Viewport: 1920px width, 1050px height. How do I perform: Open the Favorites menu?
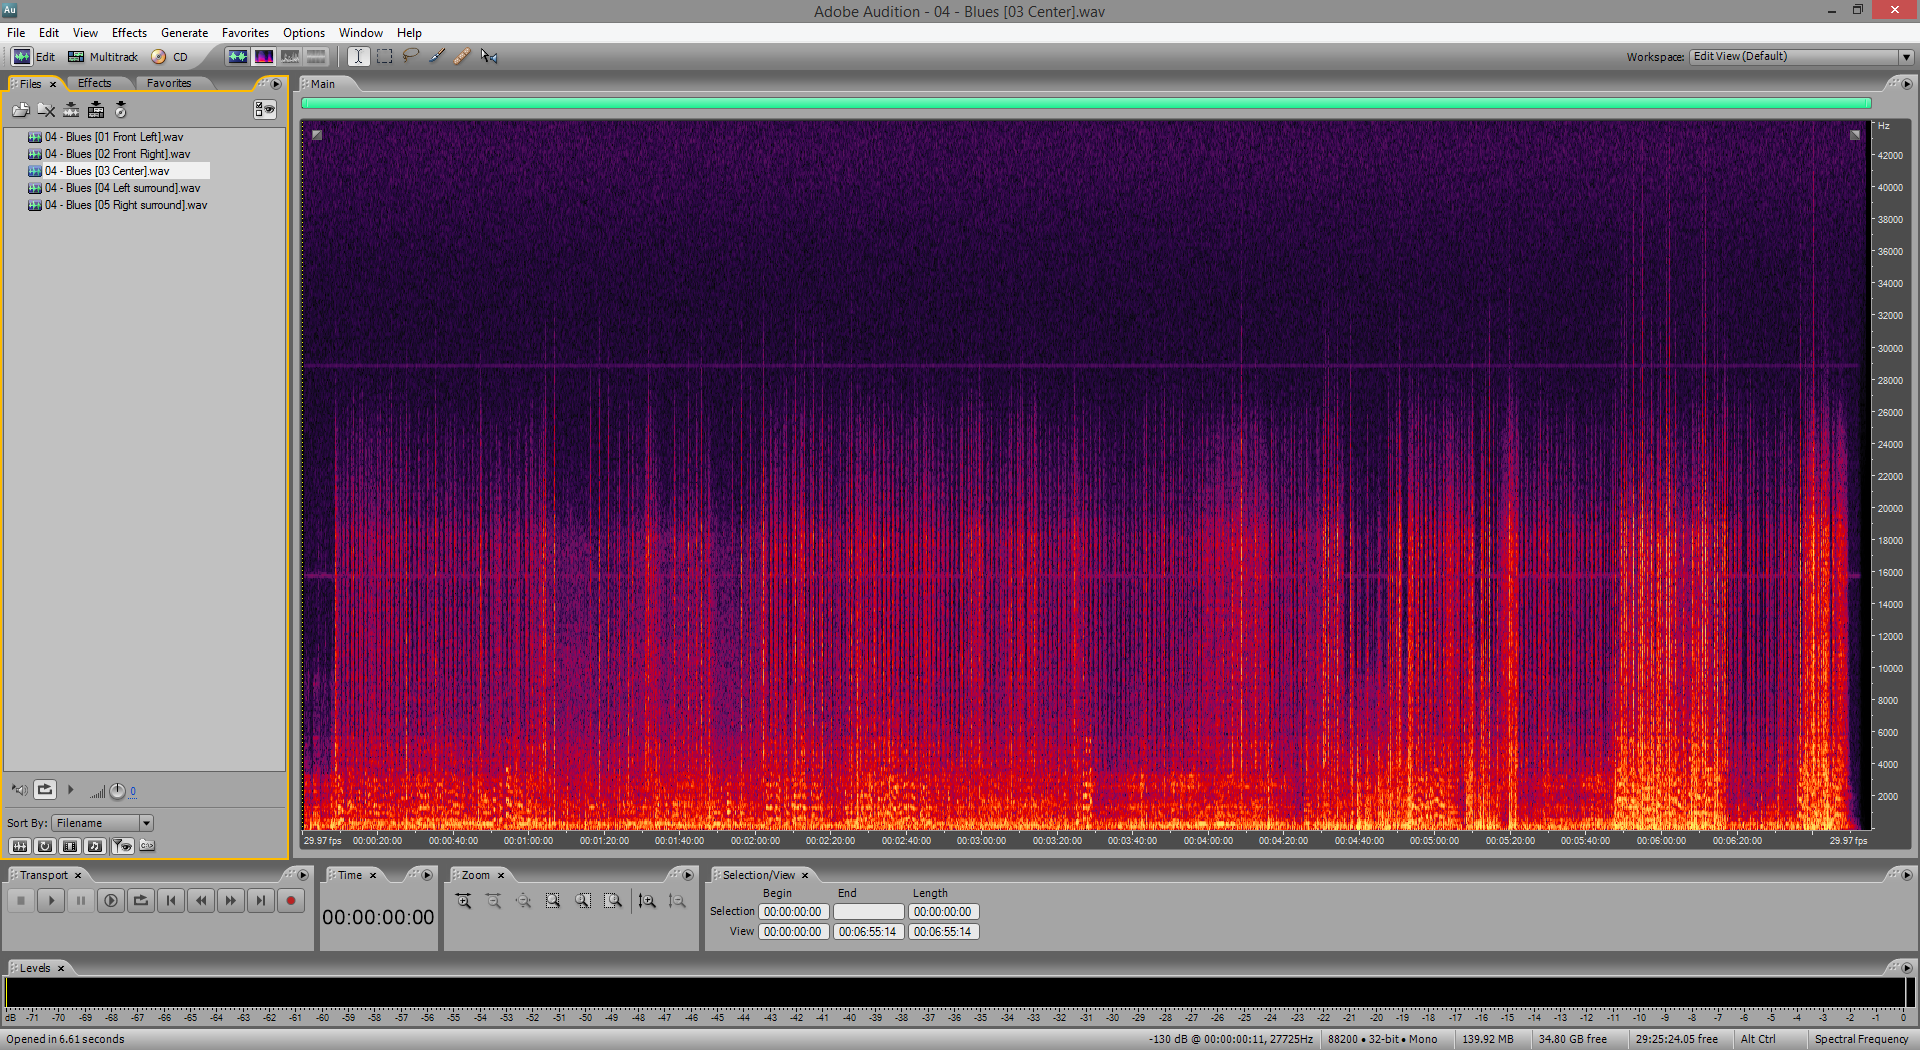245,33
